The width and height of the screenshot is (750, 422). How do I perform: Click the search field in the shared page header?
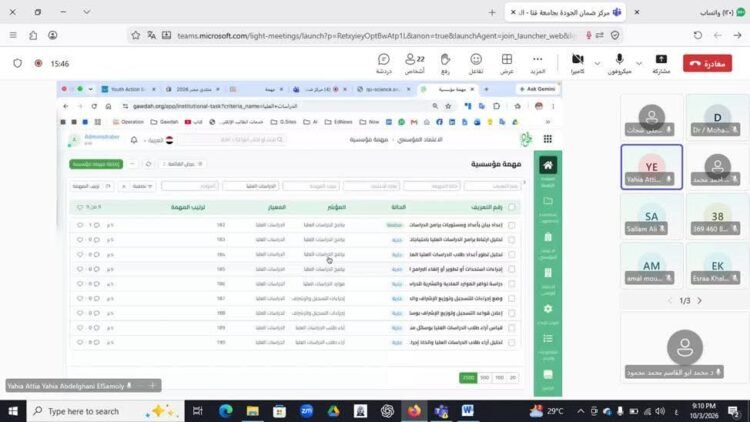(x=232, y=140)
